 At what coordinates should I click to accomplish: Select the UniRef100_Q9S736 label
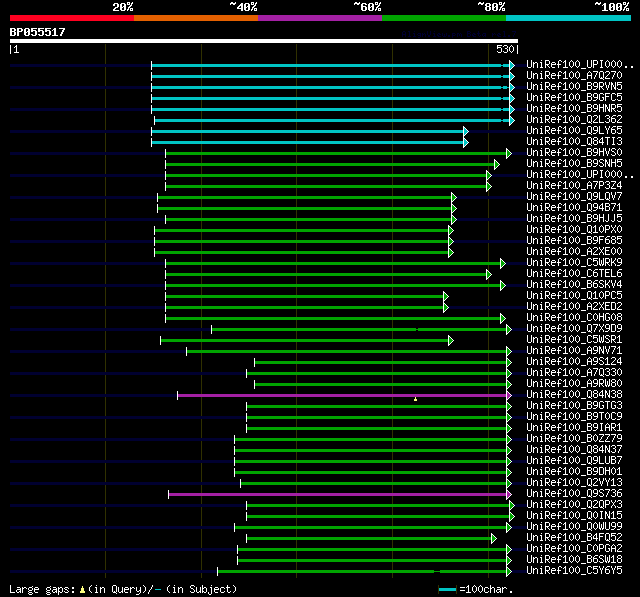(x=574, y=494)
